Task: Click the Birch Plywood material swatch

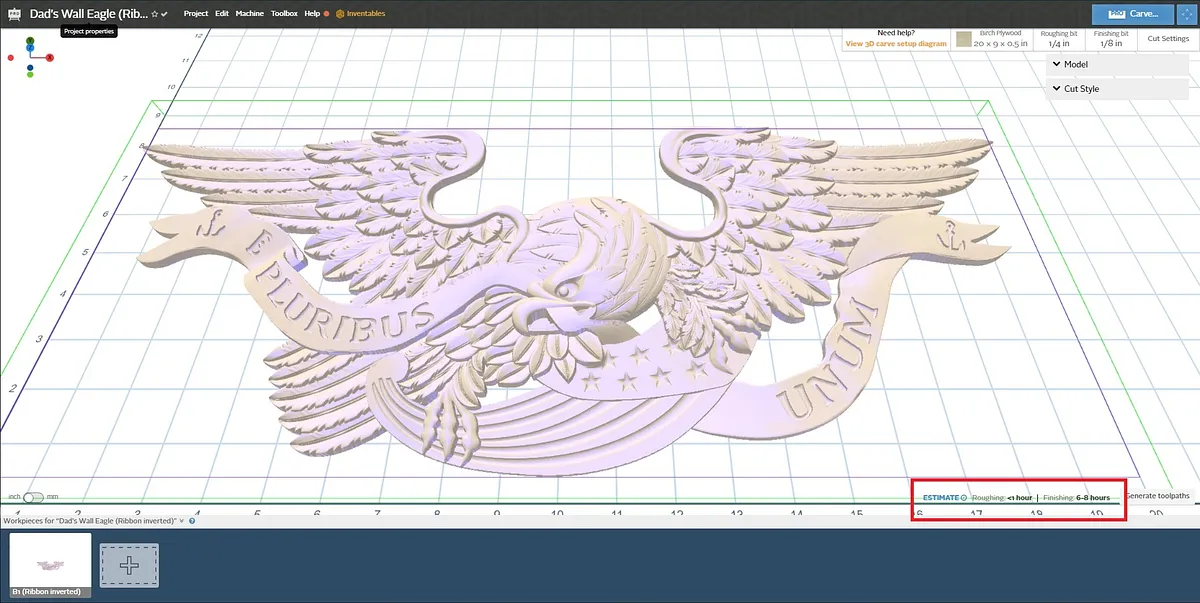Action: [x=964, y=39]
